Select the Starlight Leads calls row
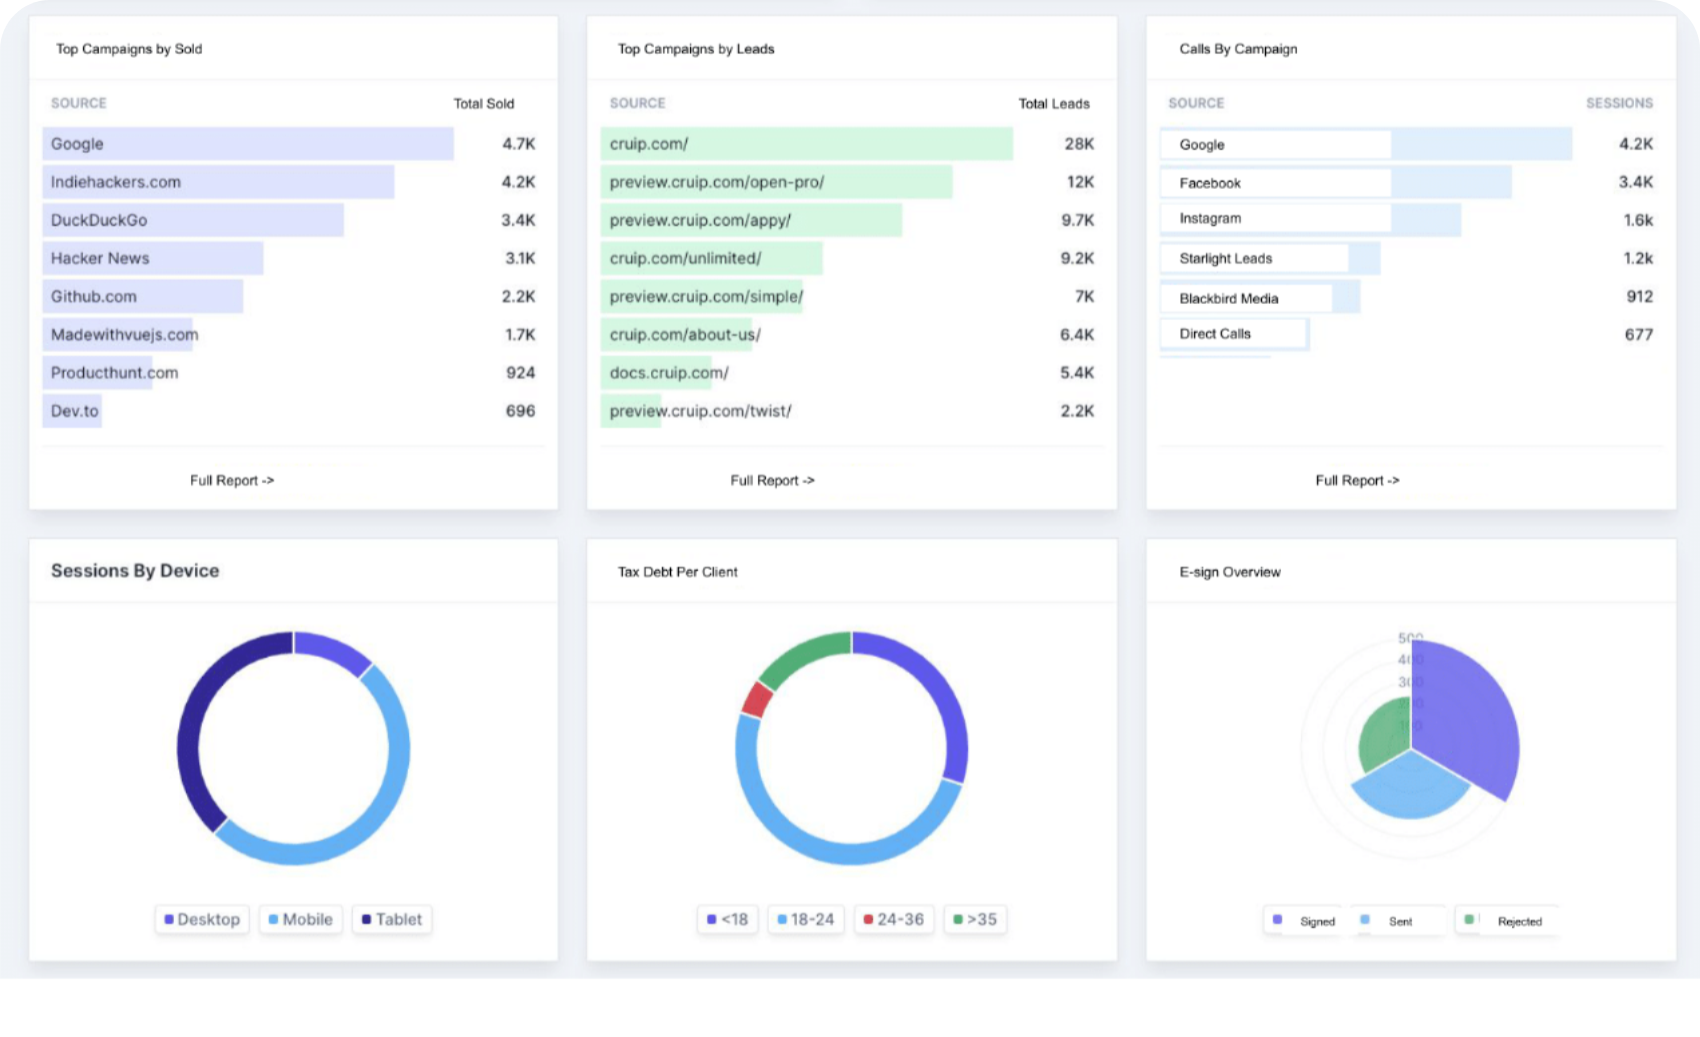Screen dimensions: 1700x1037 click(x=1410, y=258)
